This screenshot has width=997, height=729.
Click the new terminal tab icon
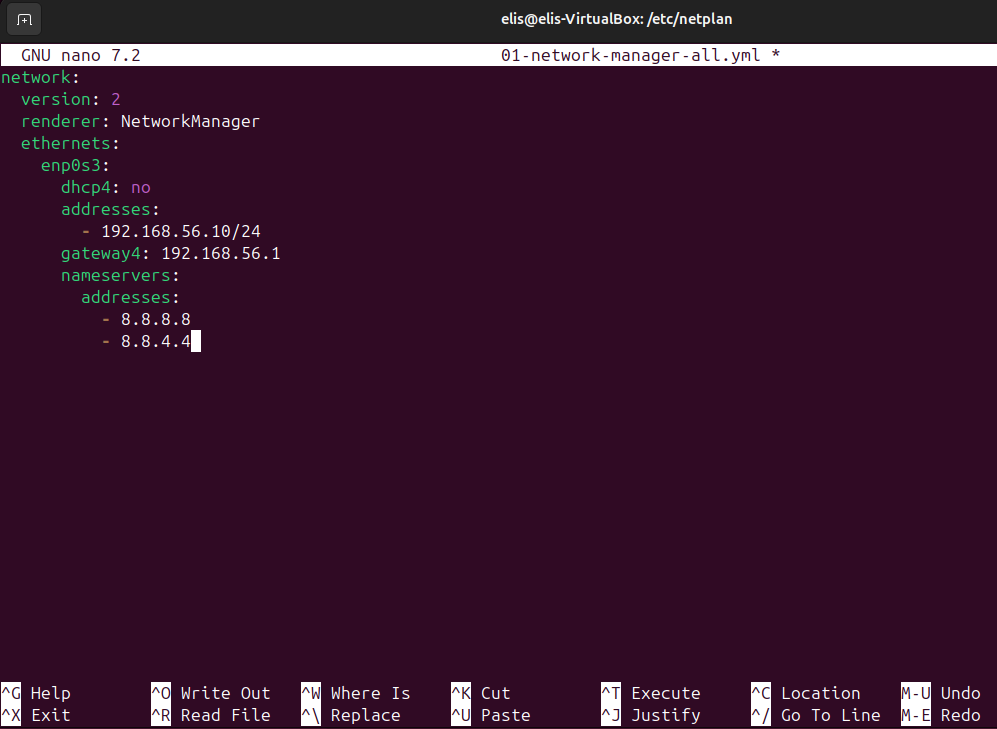(24, 19)
